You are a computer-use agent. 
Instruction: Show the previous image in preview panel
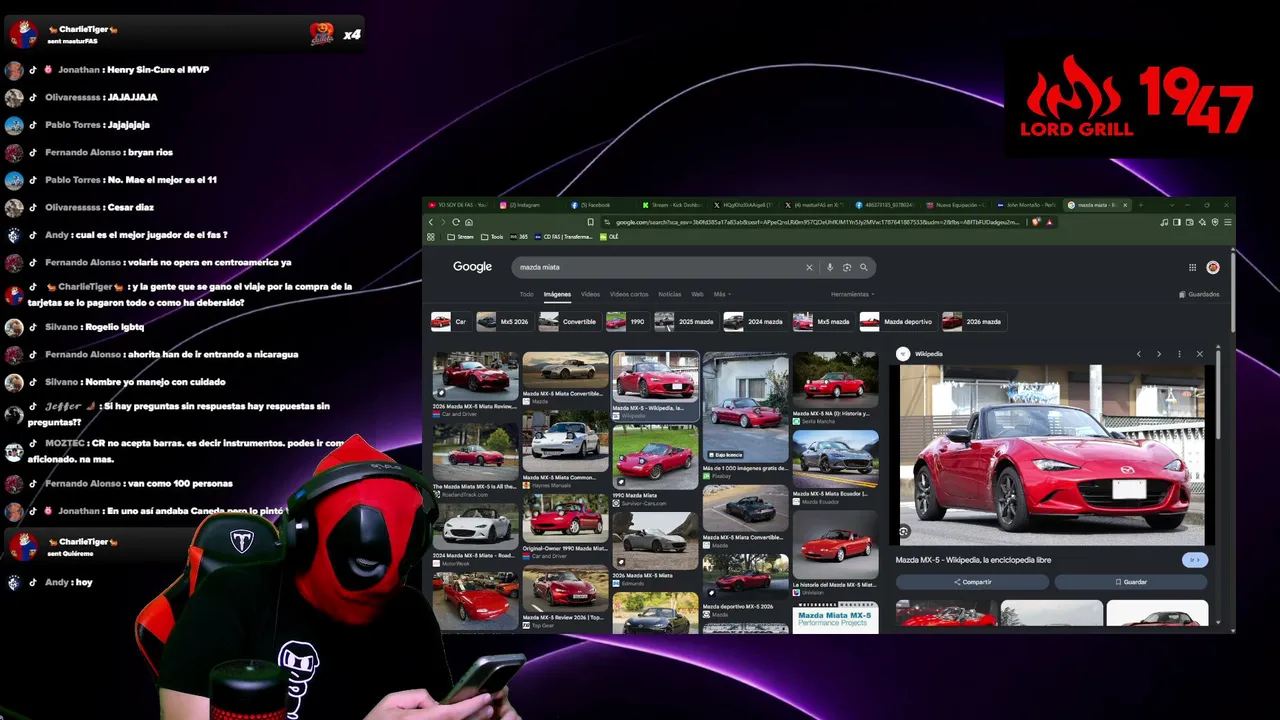click(x=1138, y=354)
